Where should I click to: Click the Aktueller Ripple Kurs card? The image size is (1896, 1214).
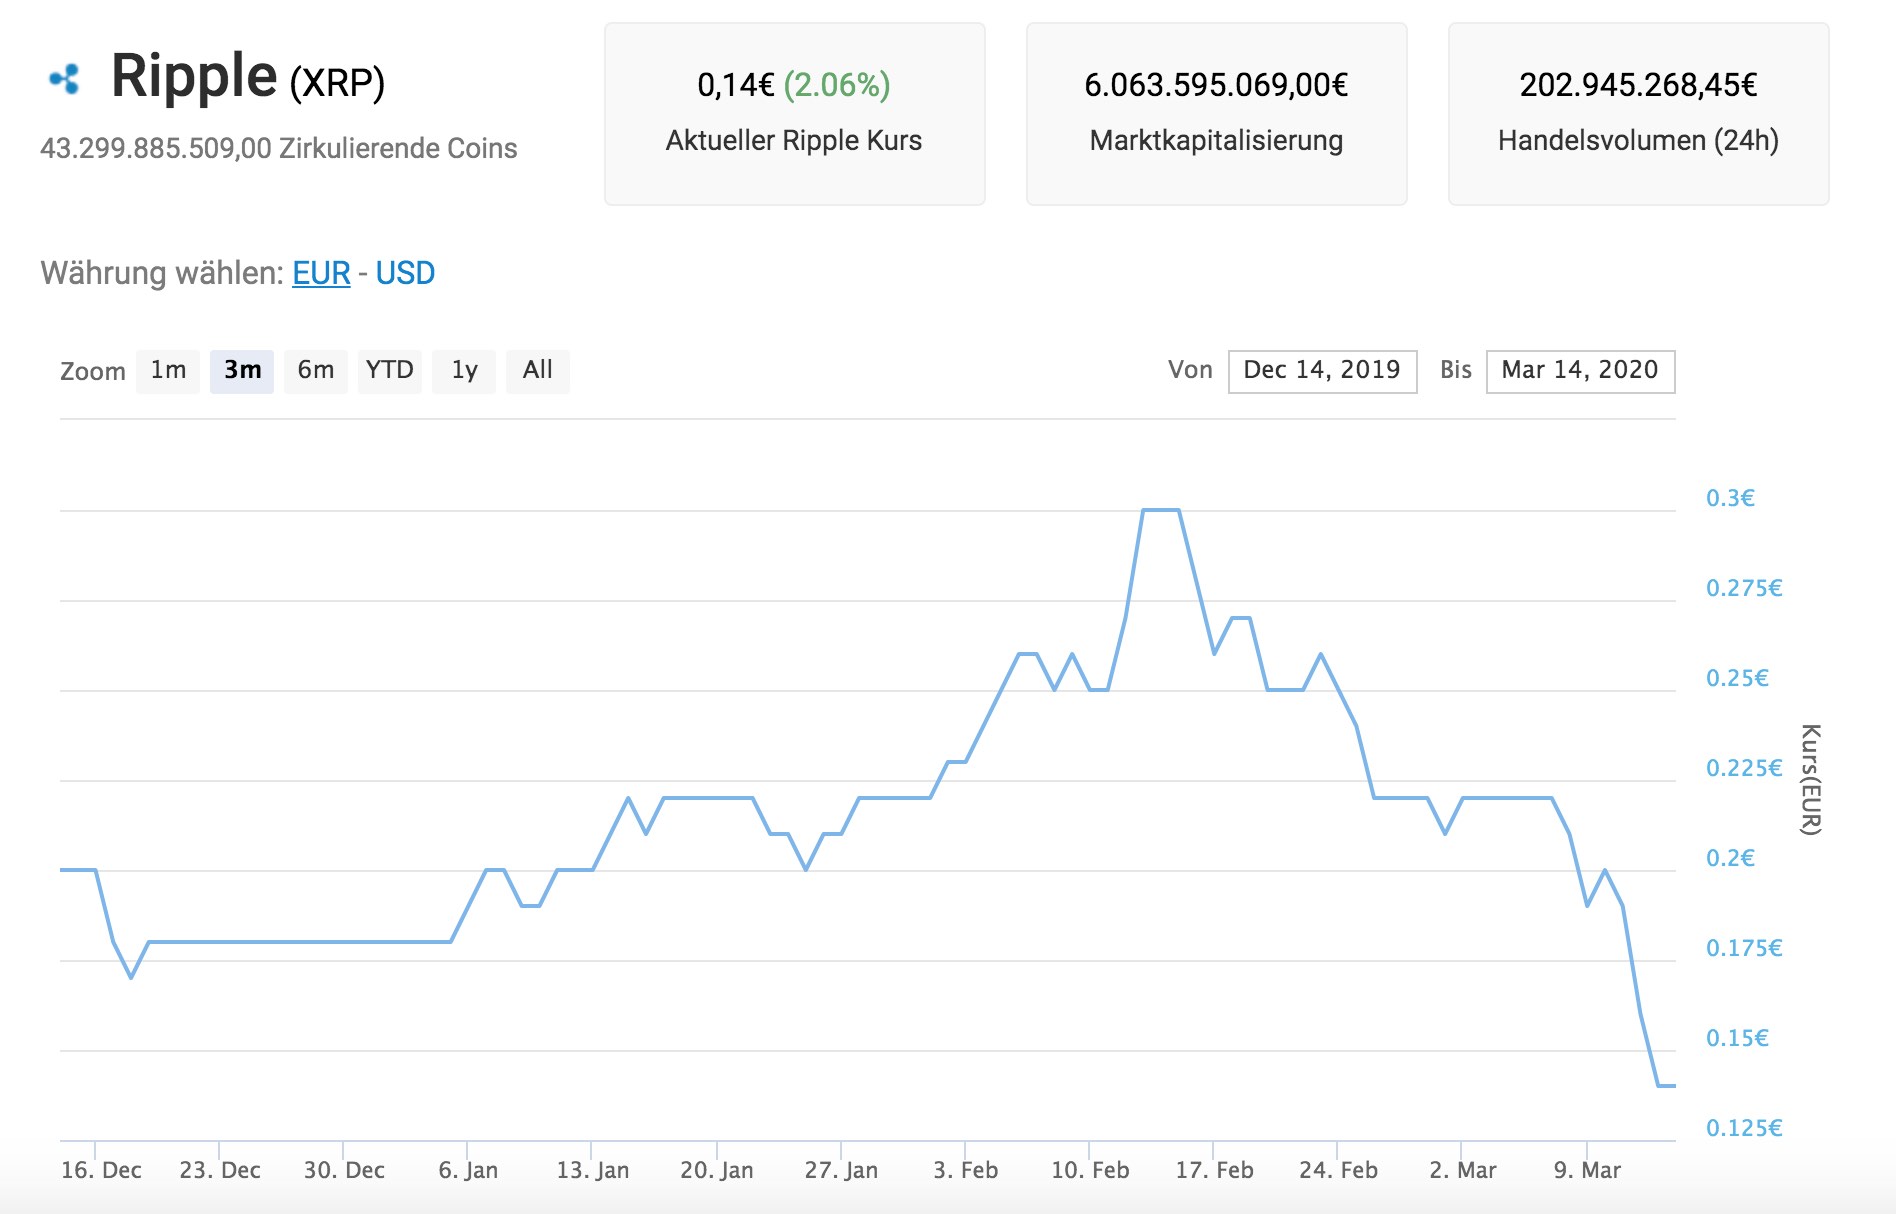(x=795, y=114)
